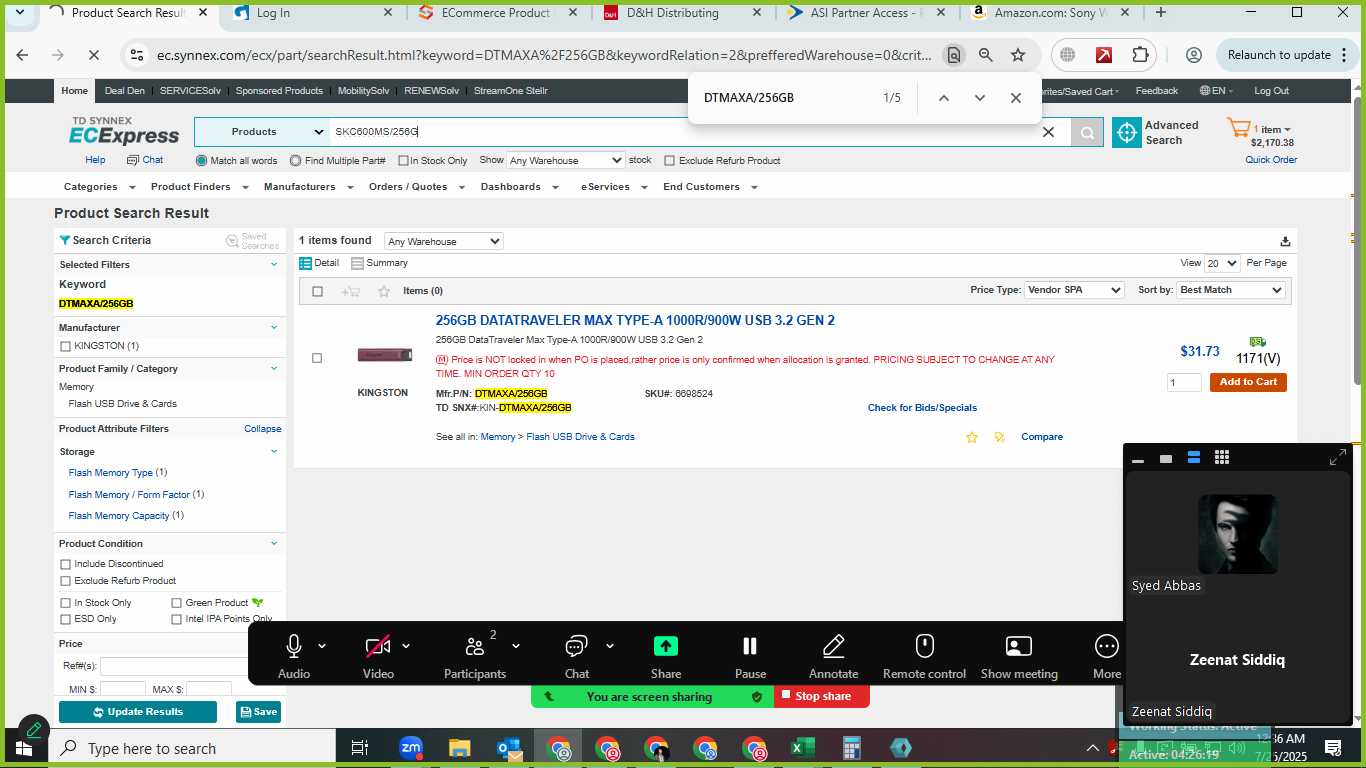Collapse the Manufacturer filter section
The width and height of the screenshot is (1366, 768).
(274, 327)
